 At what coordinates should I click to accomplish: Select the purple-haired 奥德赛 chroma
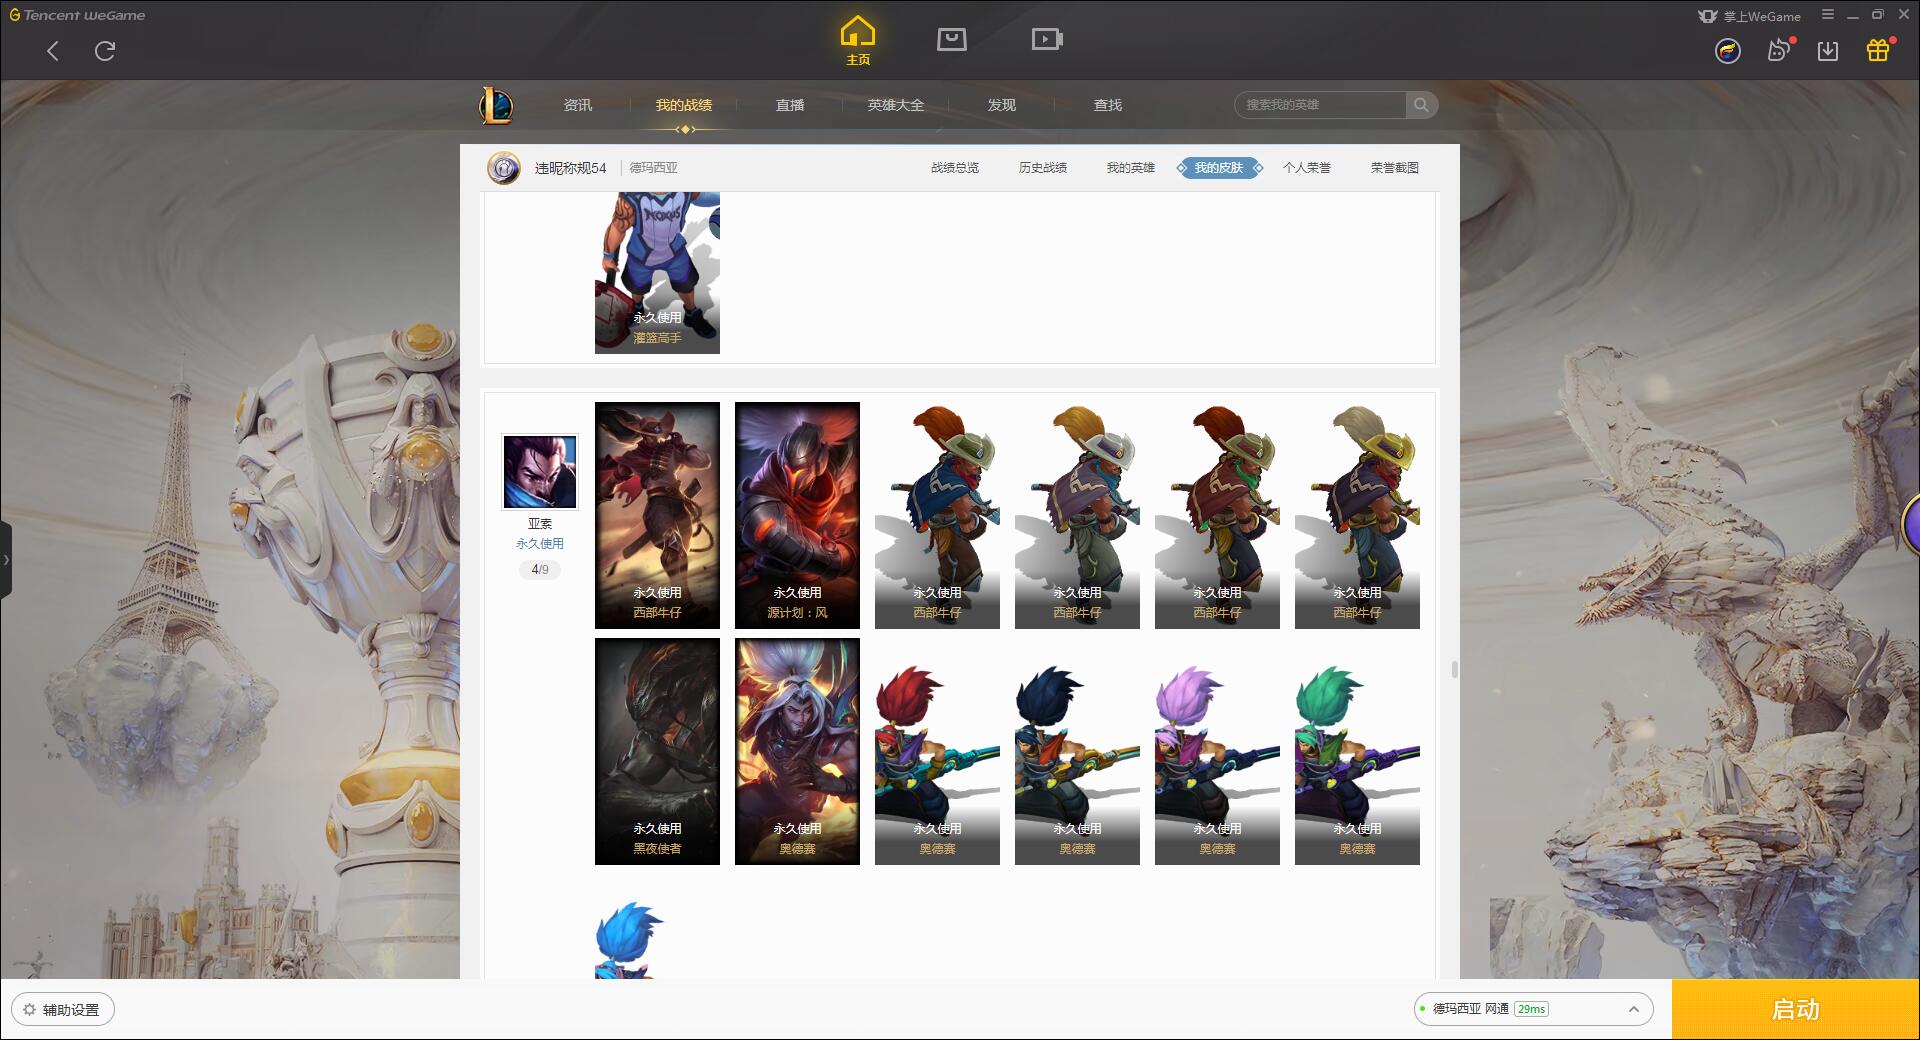(1217, 751)
